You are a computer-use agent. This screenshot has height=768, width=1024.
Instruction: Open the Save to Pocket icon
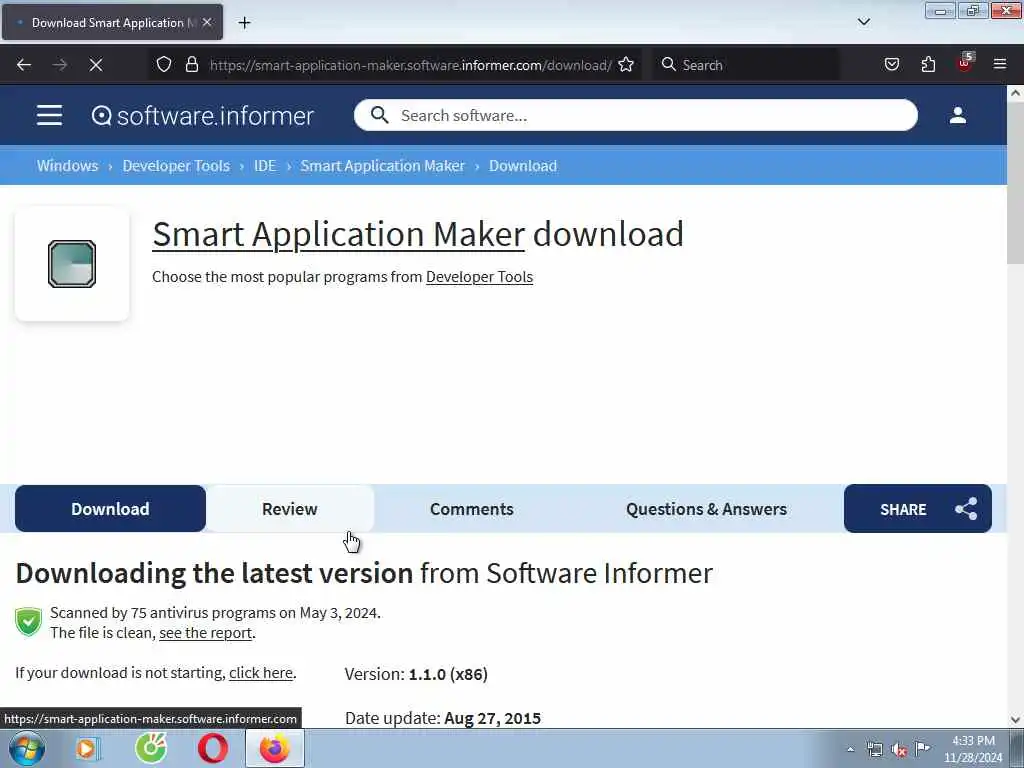891,65
